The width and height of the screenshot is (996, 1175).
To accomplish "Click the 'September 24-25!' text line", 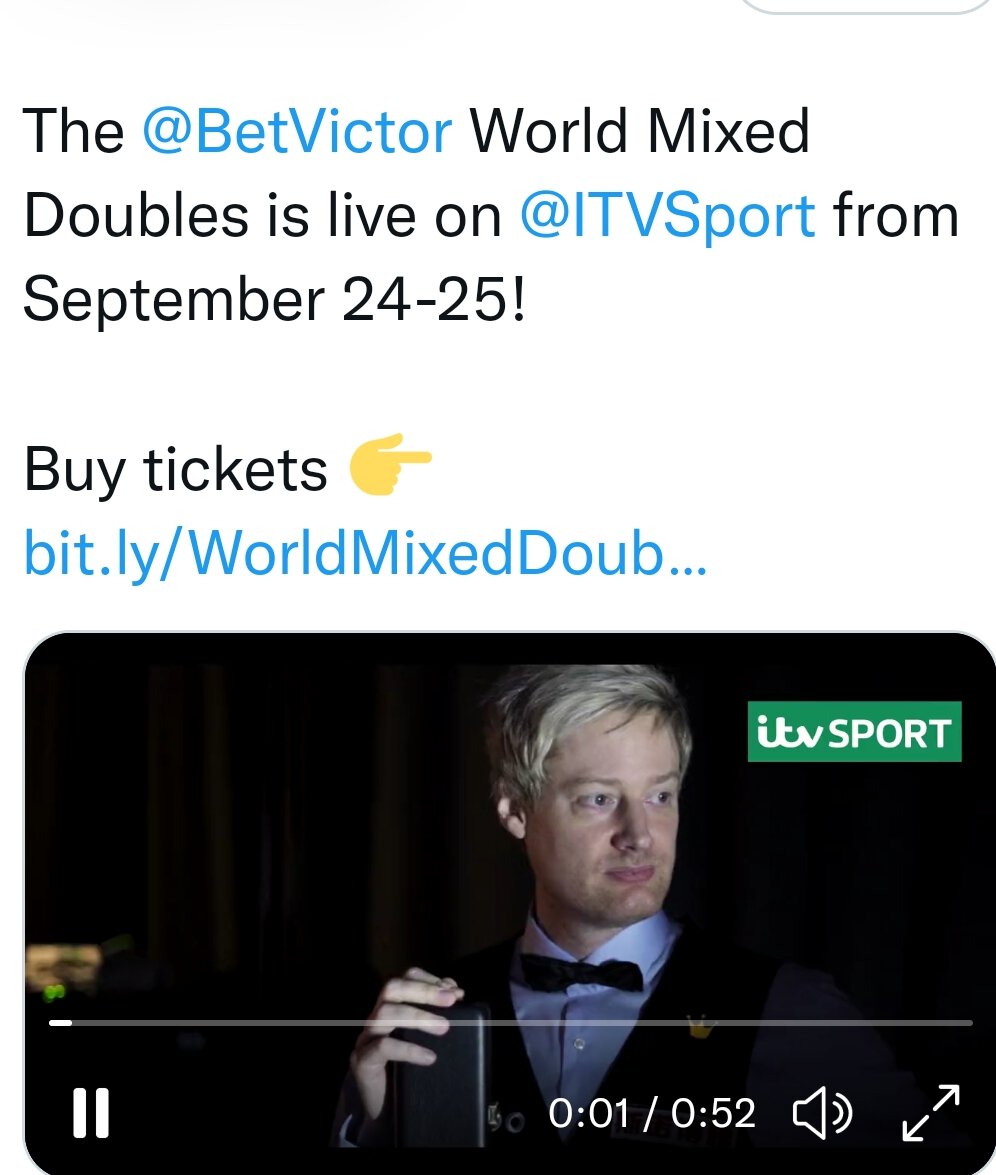I will click(275, 299).
